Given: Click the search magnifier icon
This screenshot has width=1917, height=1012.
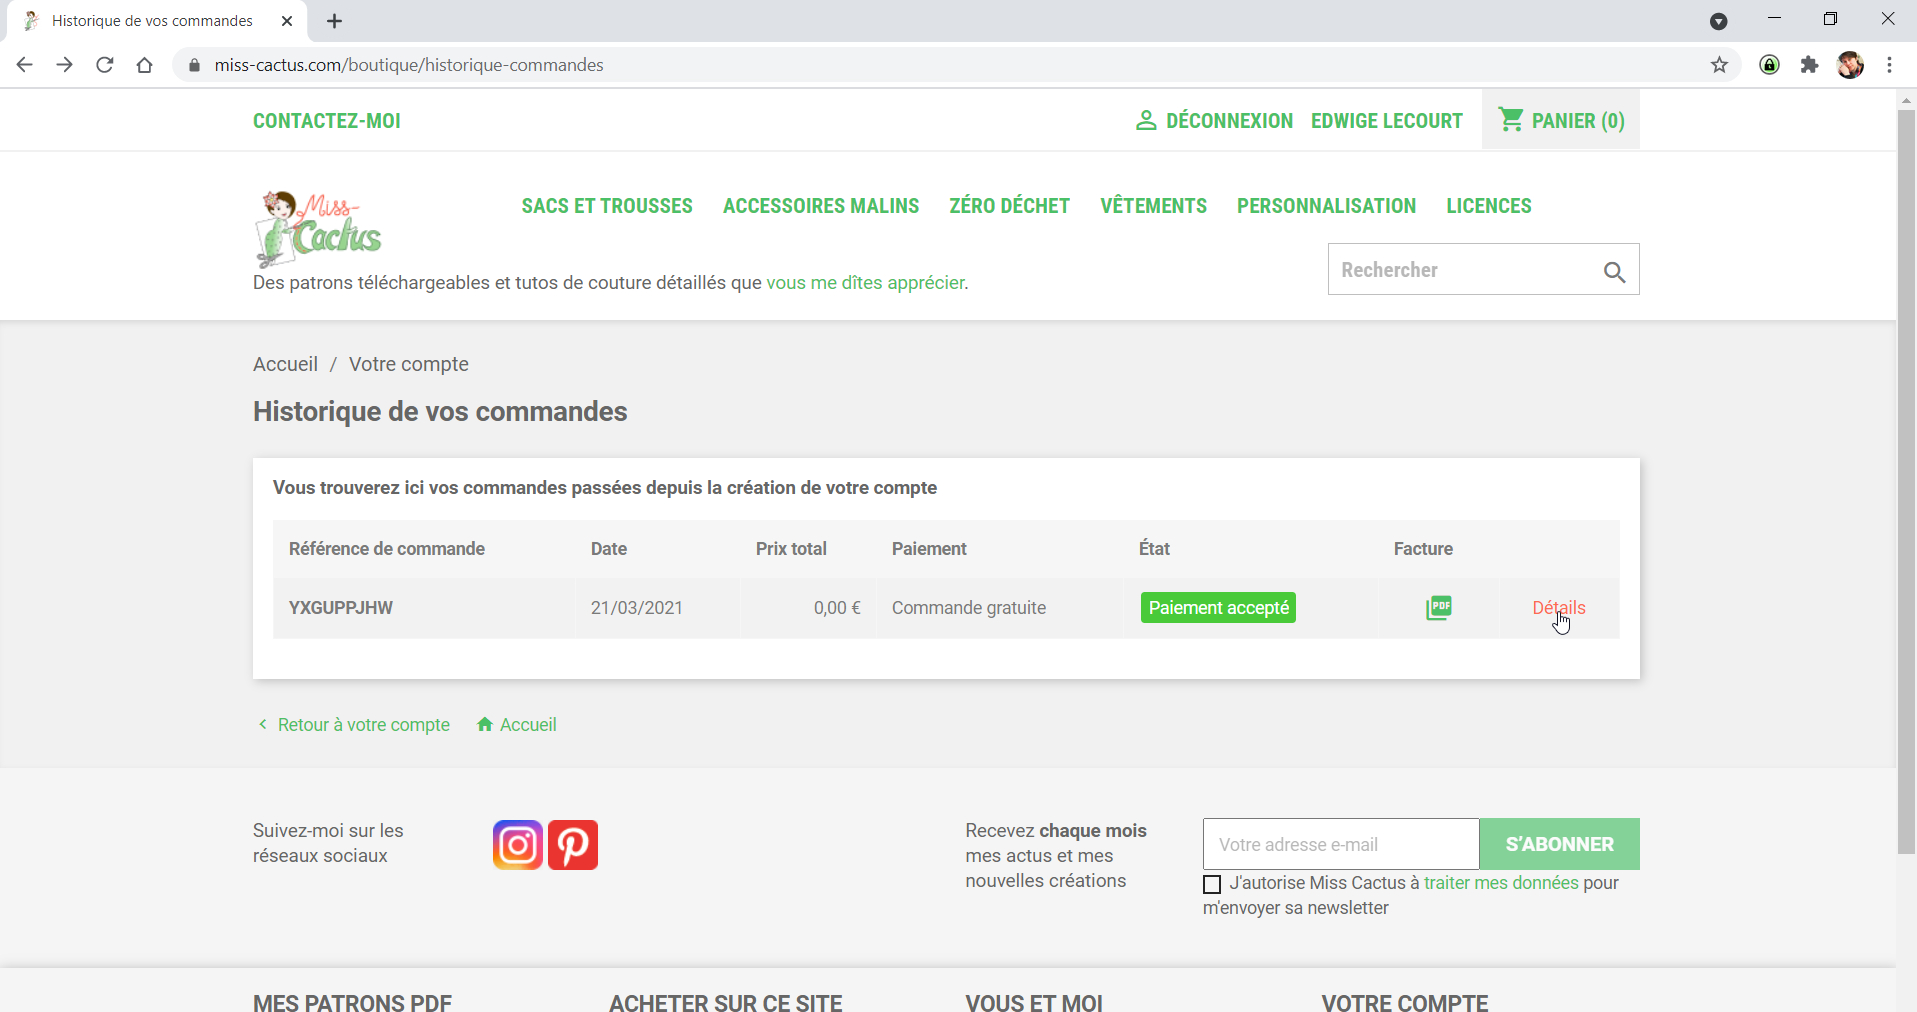Looking at the screenshot, I should pyautogui.click(x=1614, y=271).
